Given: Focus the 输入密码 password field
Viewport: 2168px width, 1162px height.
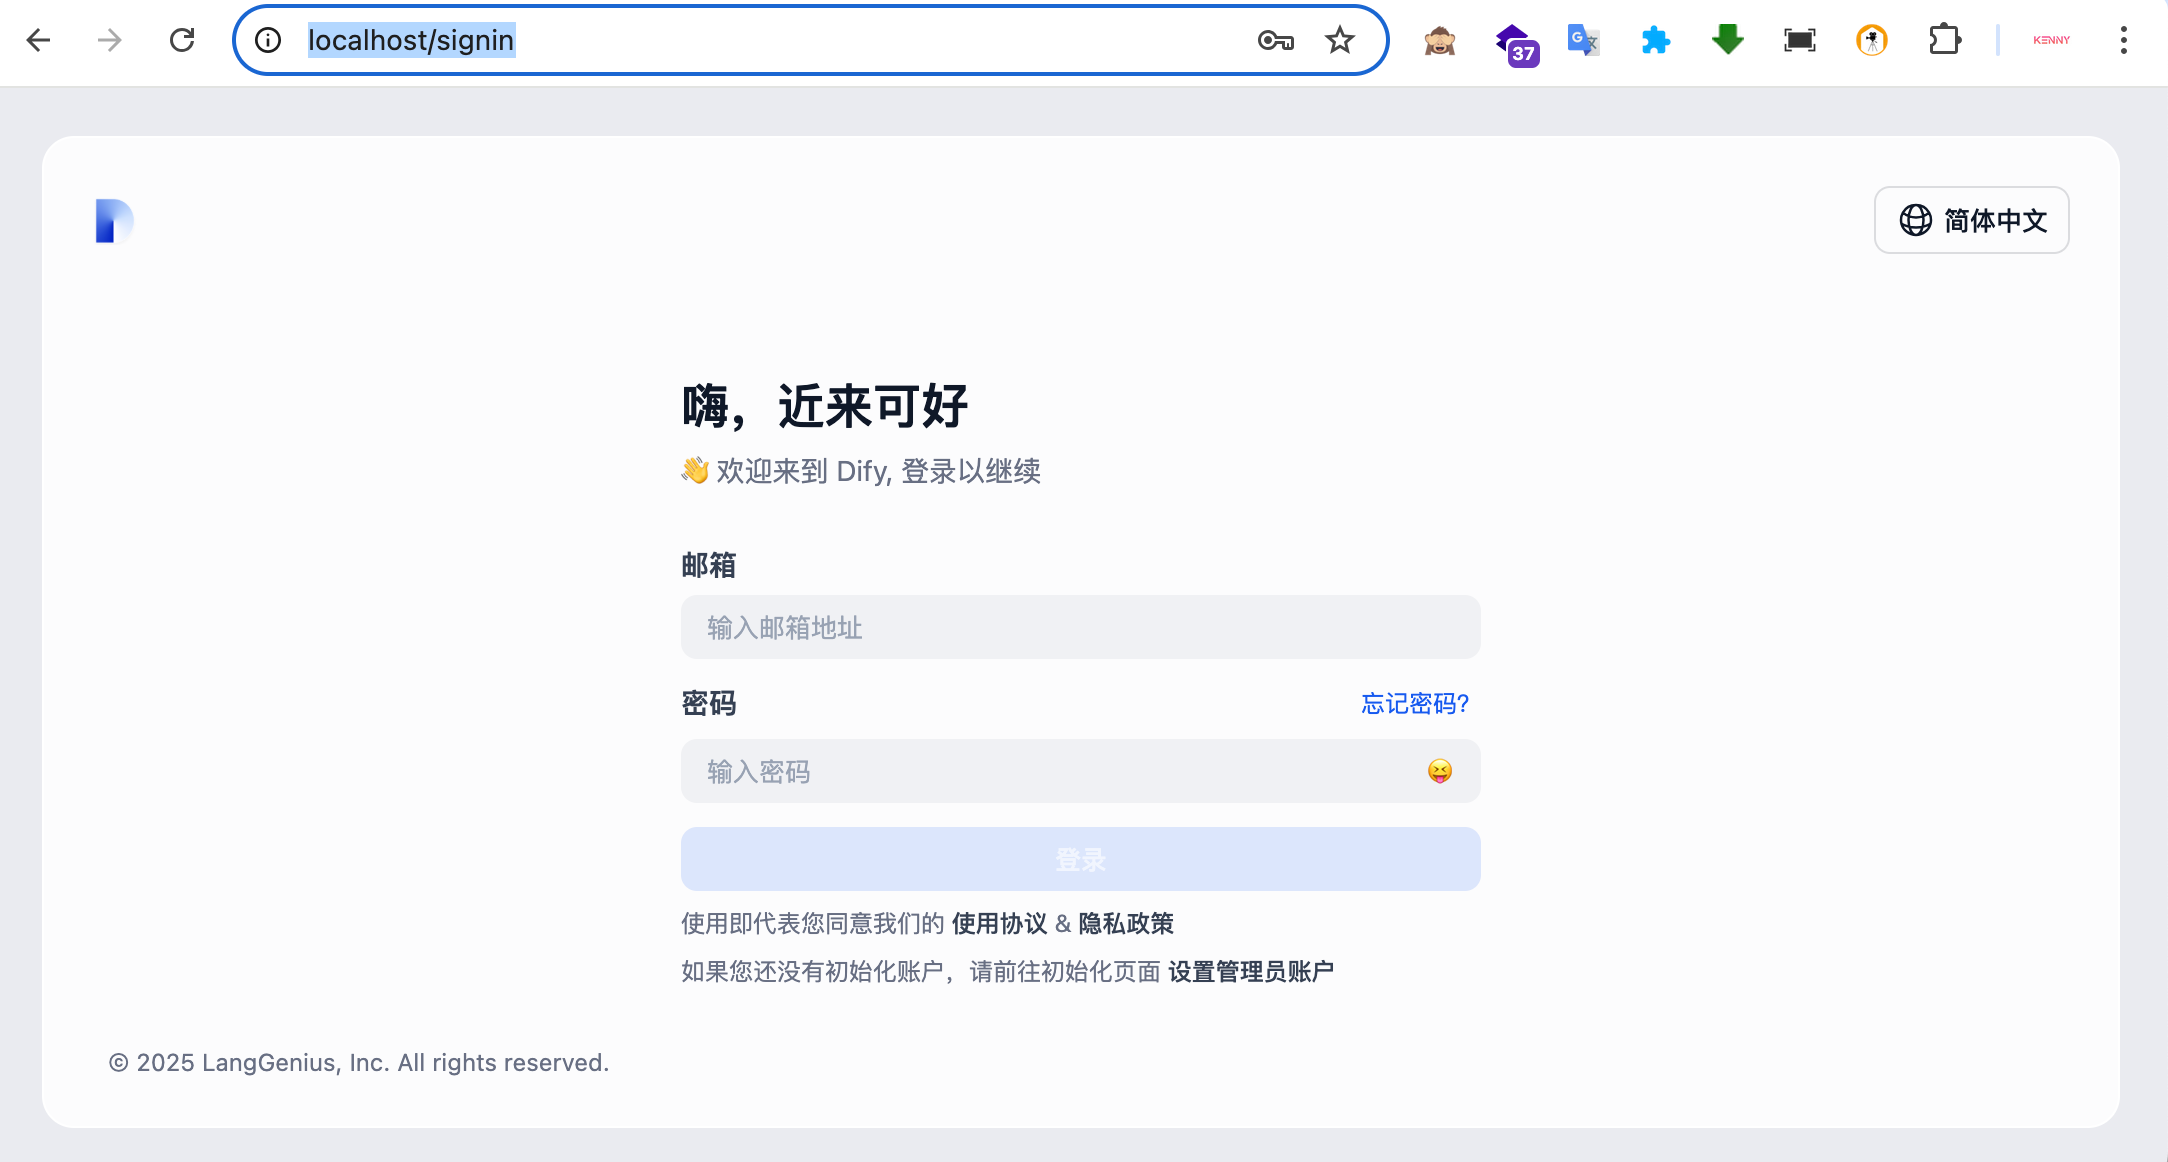Looking at the screenshot, I should [1081, 771].
